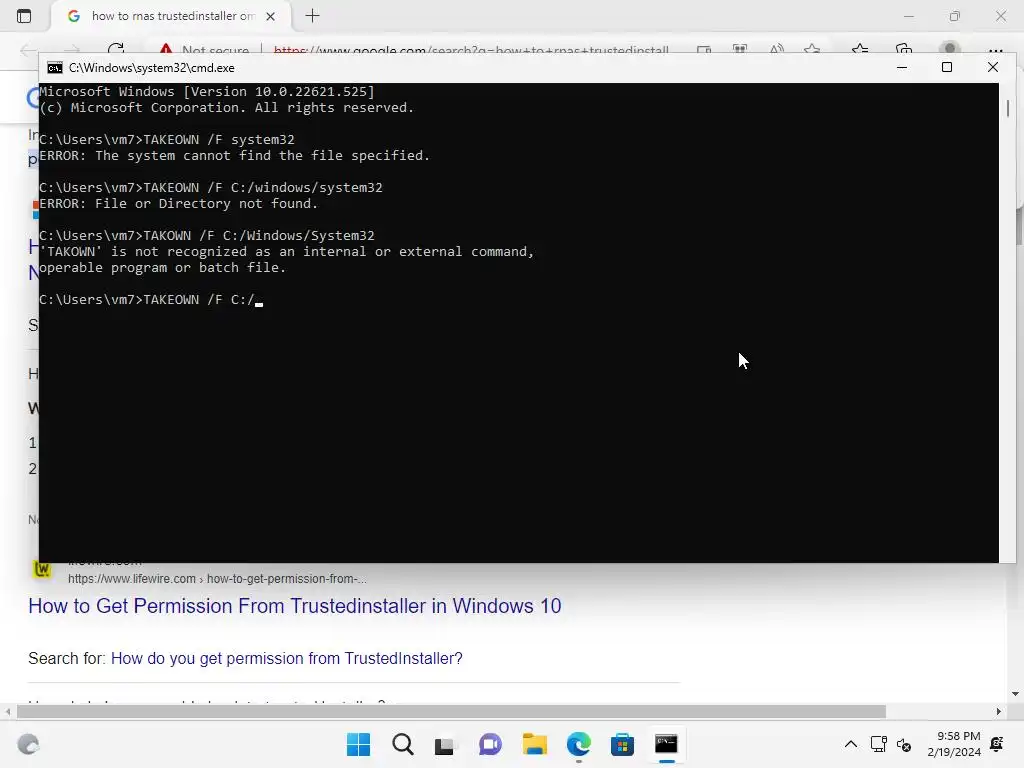1024x768 pixels.
Task: Open Edge tab actions menu icon
Action: [x=24, y=16]
